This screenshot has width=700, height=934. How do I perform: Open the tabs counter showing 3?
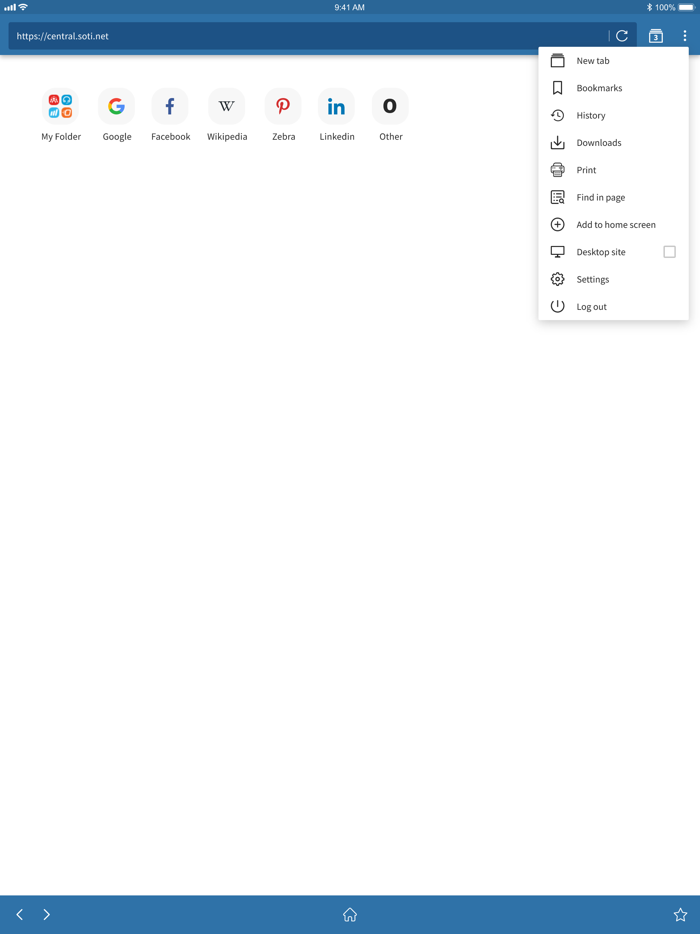click(x=656, y=36)
